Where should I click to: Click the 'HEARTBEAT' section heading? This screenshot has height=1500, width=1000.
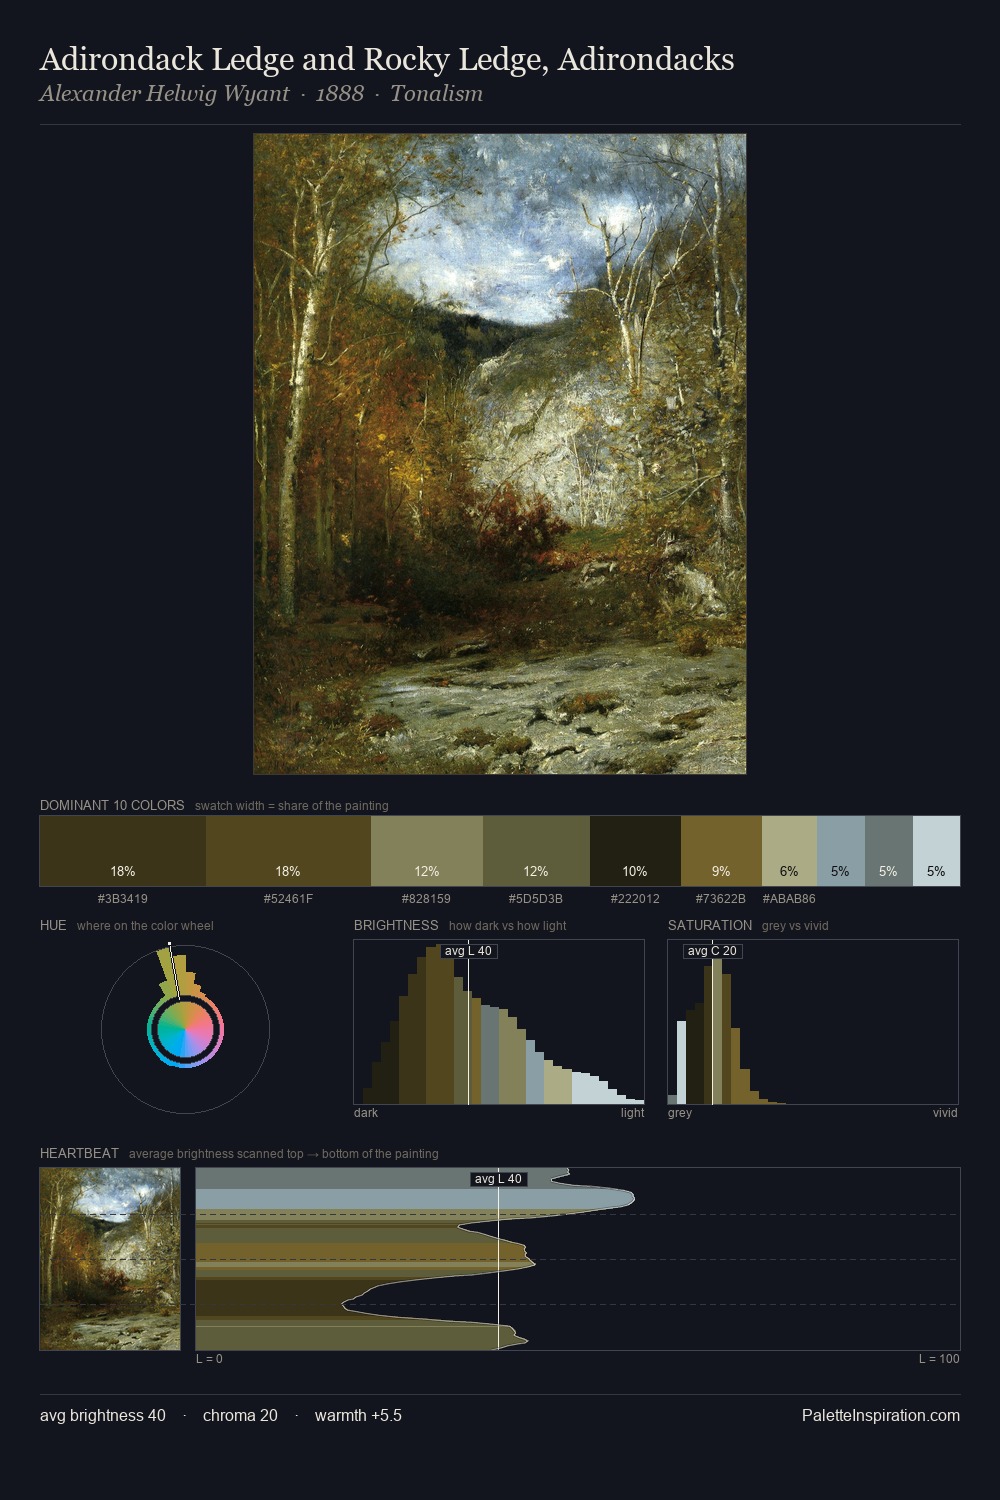pyautogui.click(x=79, y=1153)
